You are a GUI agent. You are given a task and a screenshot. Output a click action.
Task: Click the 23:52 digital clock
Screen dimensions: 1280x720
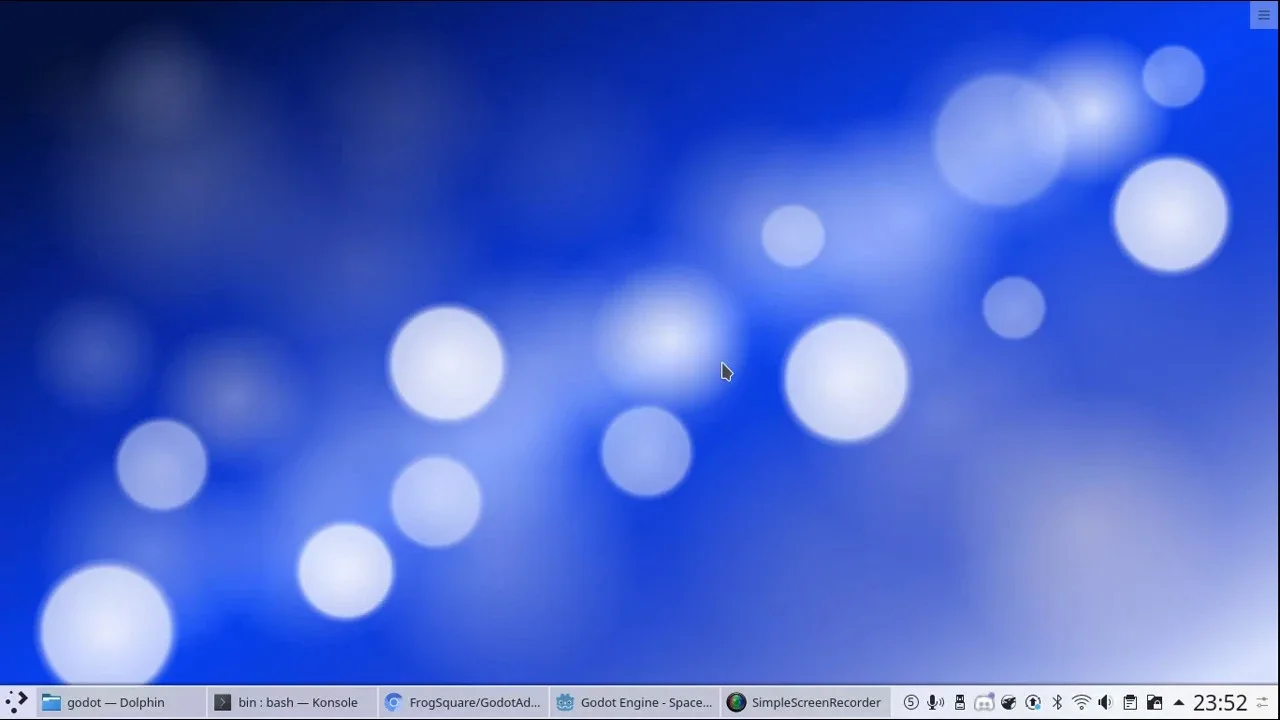pos(1220,702)
